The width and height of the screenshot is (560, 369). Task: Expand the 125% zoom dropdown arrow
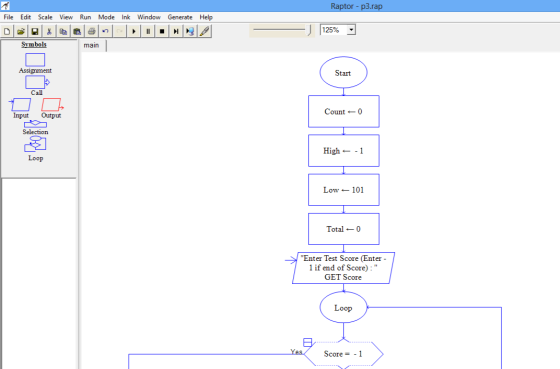tap(351, 30)
